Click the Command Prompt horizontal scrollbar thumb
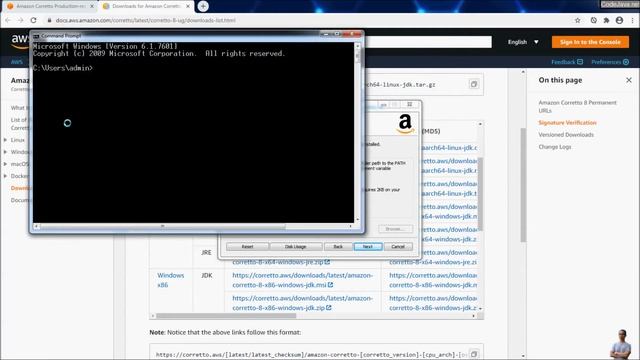Screen dimensions: 640x360 tap(162, 226)
